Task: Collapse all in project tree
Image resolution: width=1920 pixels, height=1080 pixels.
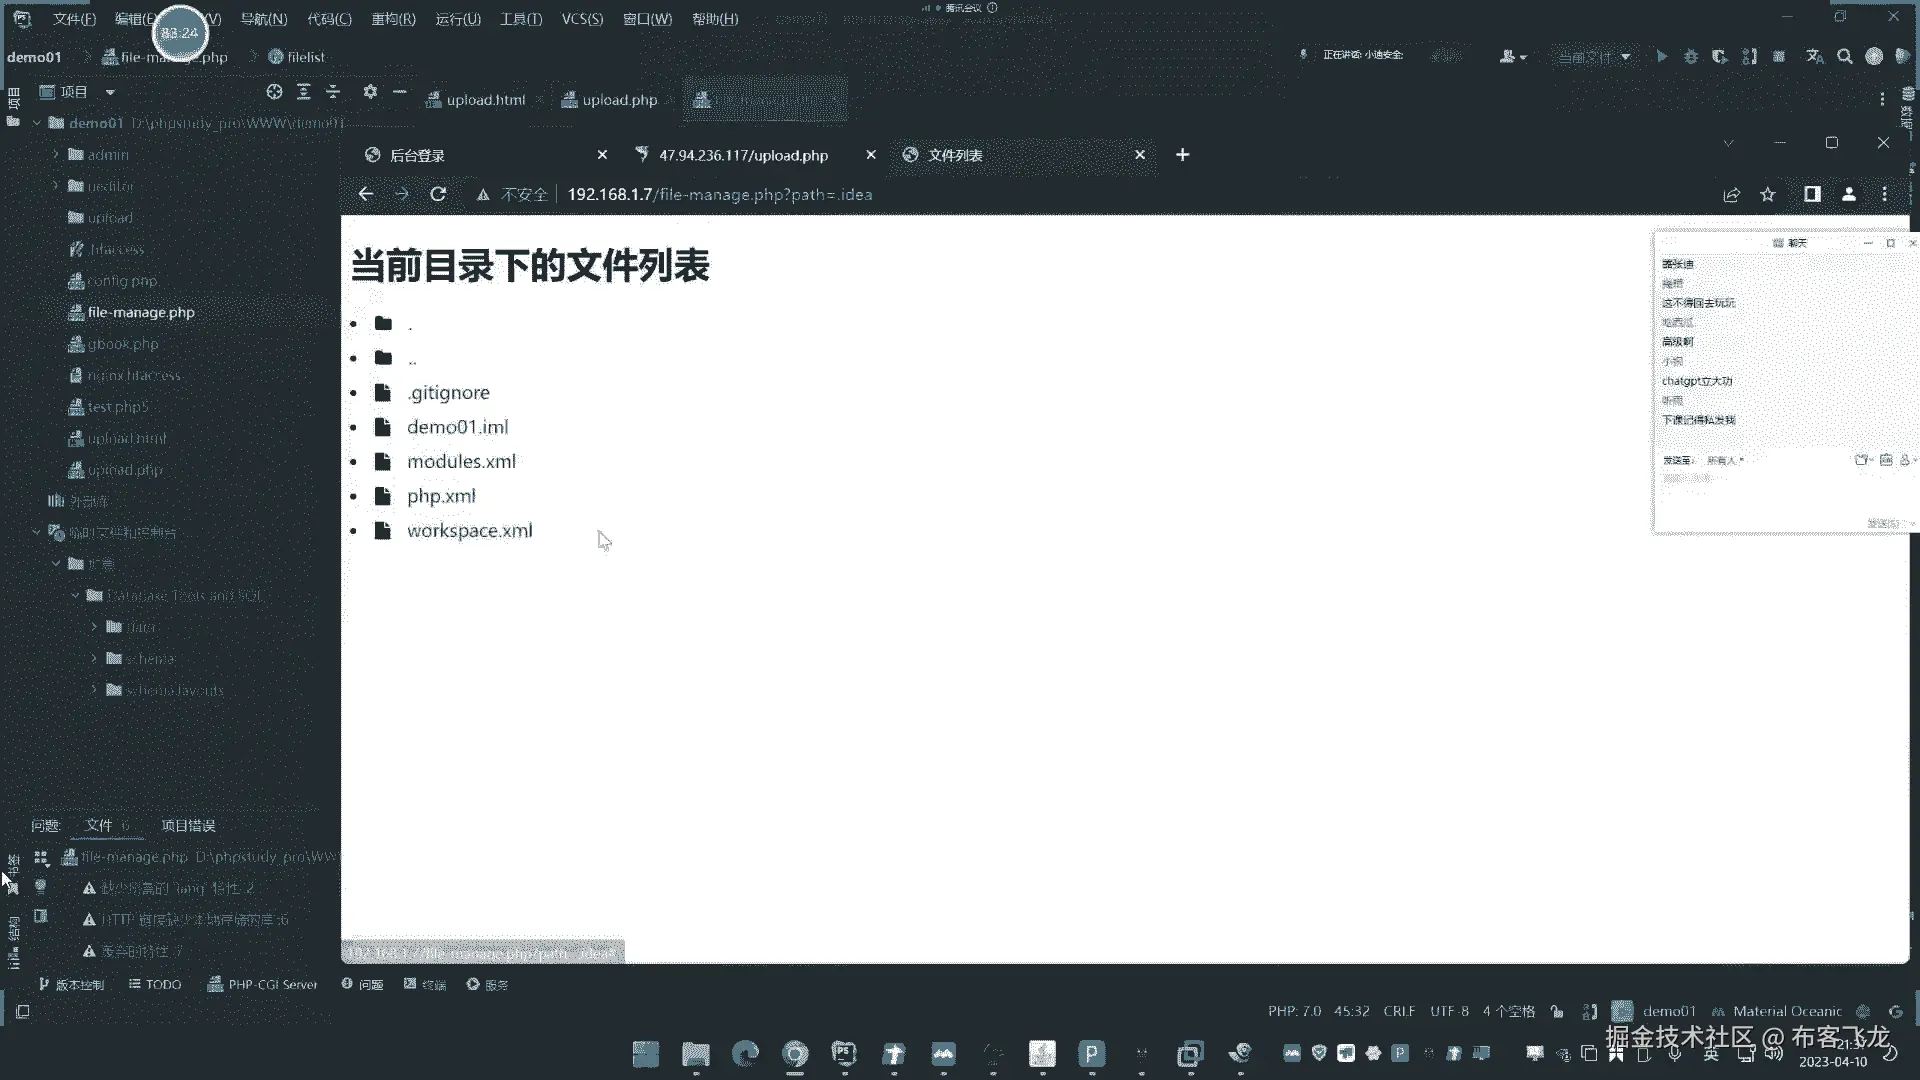Action: 333,91
